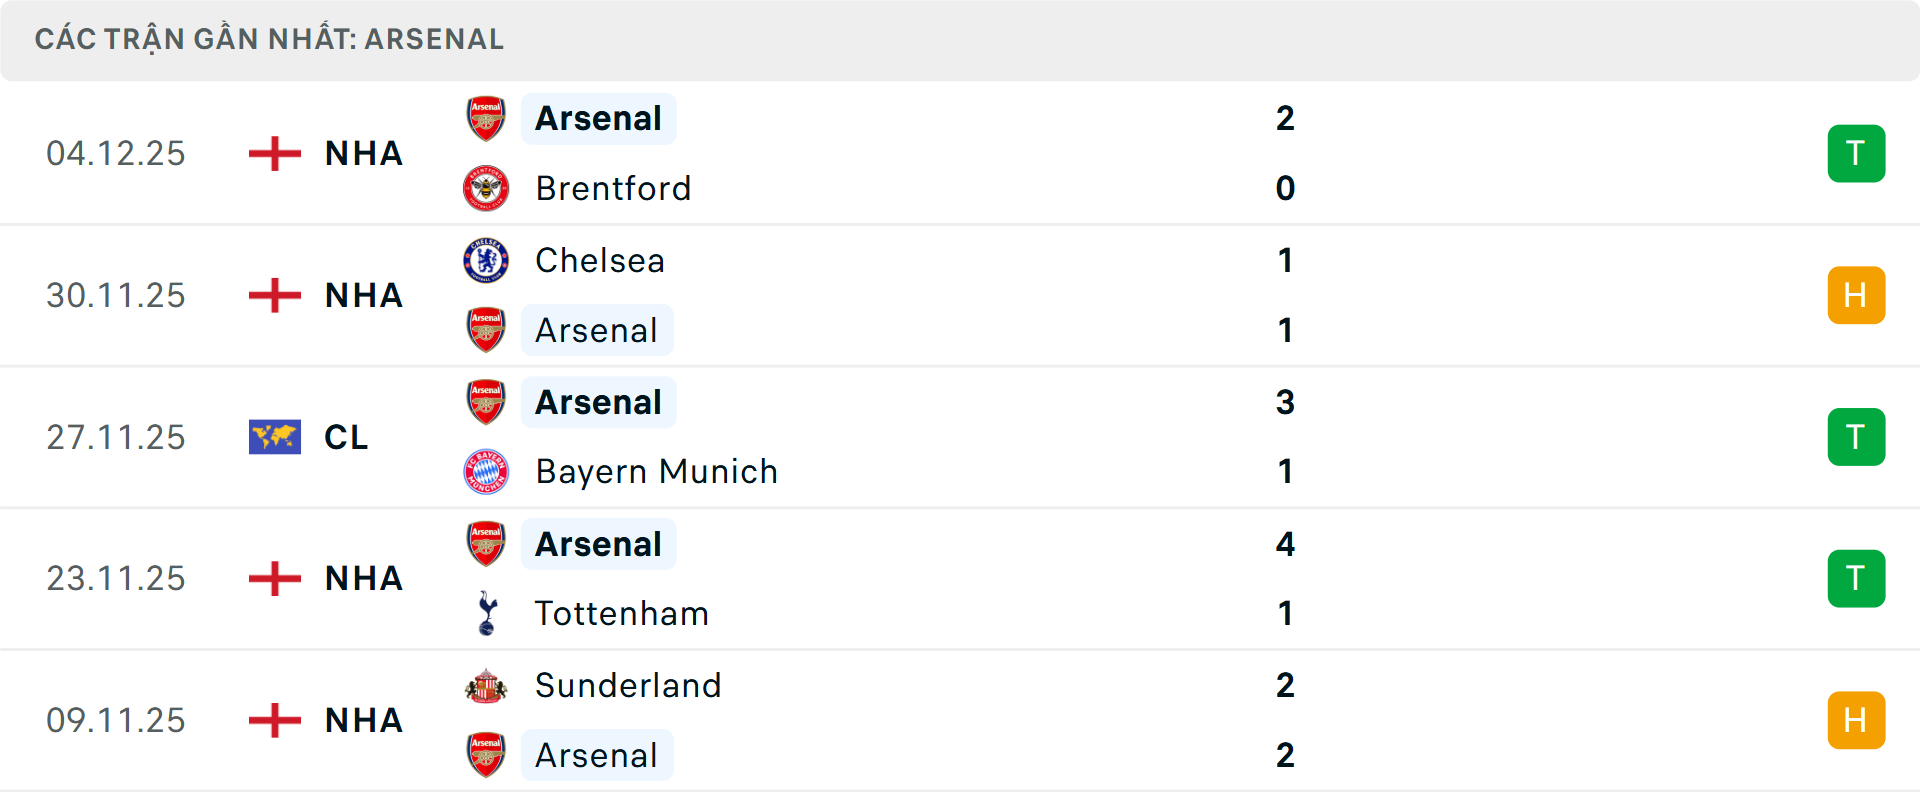Click the green T badge for Bayern match
This screenshot has width=1920, height=792.
tap(1856, 437)
